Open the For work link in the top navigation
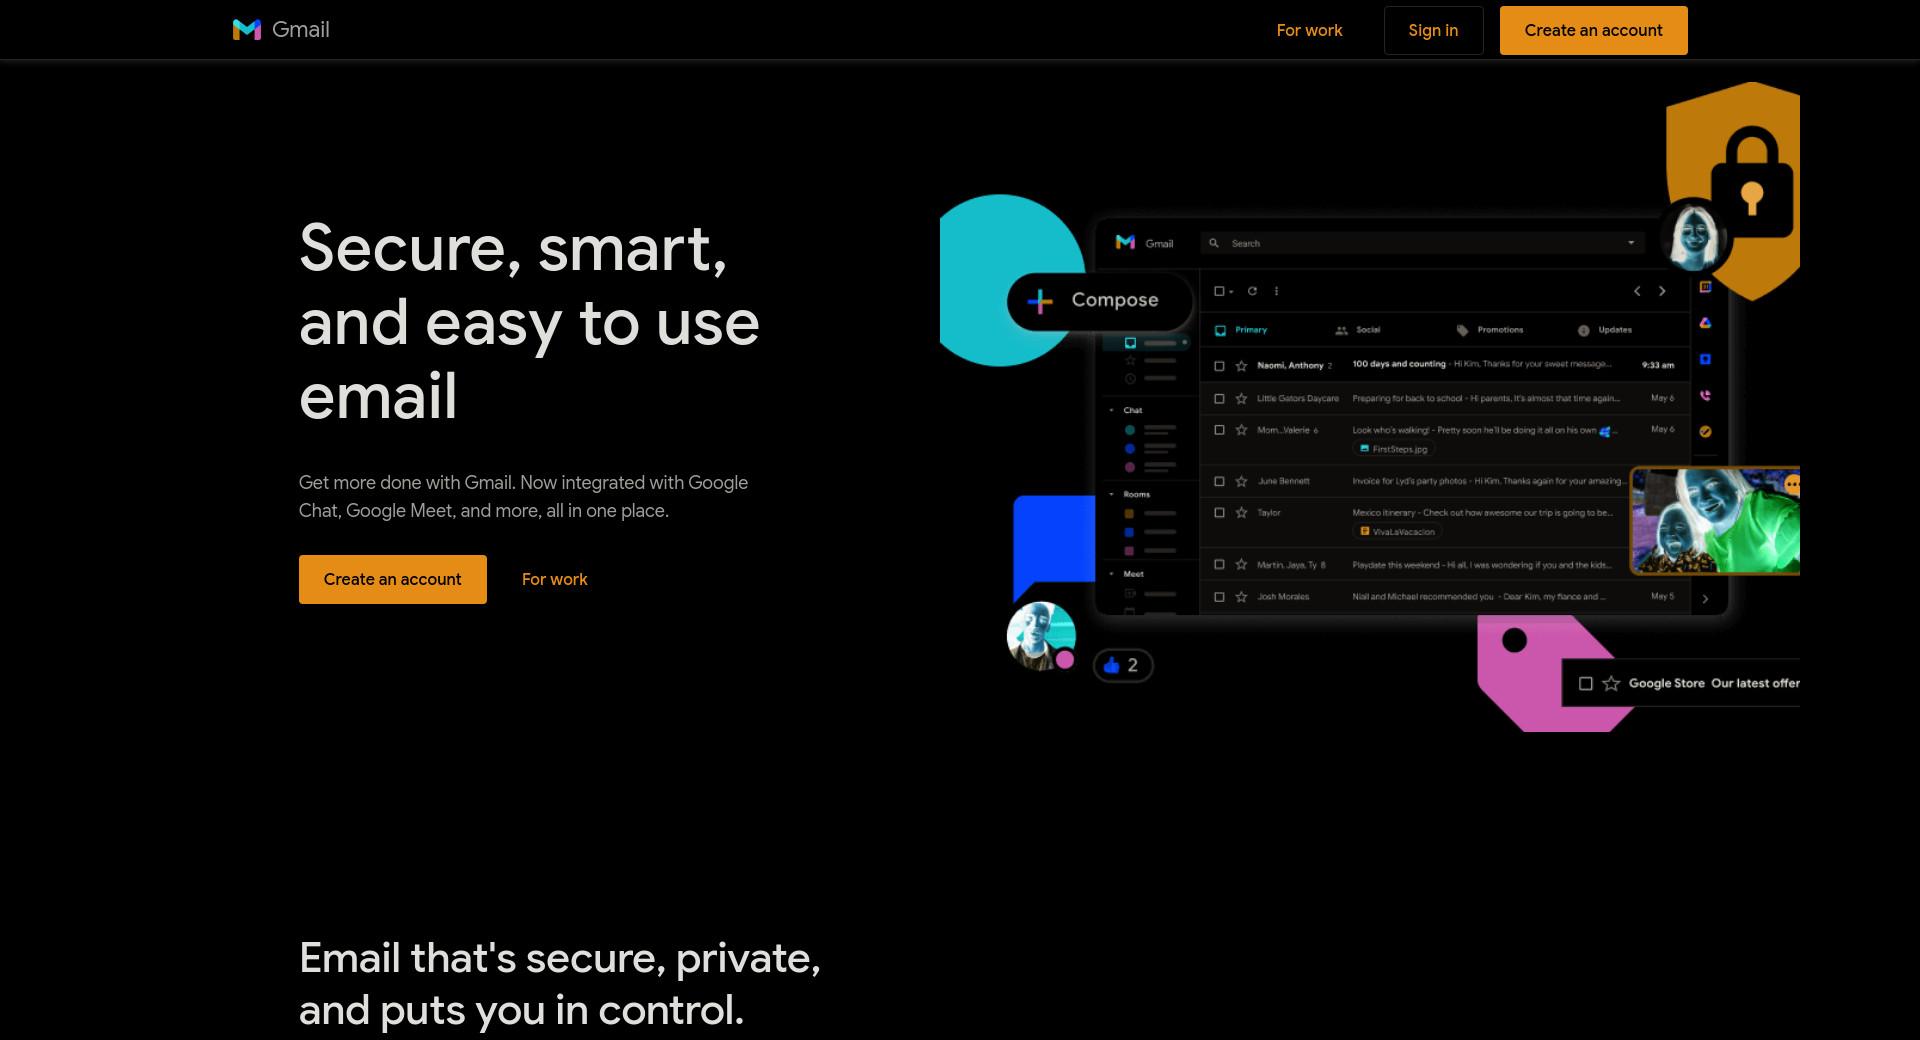This screenshot has height=1040, width=1920. tap(1309, 30)
